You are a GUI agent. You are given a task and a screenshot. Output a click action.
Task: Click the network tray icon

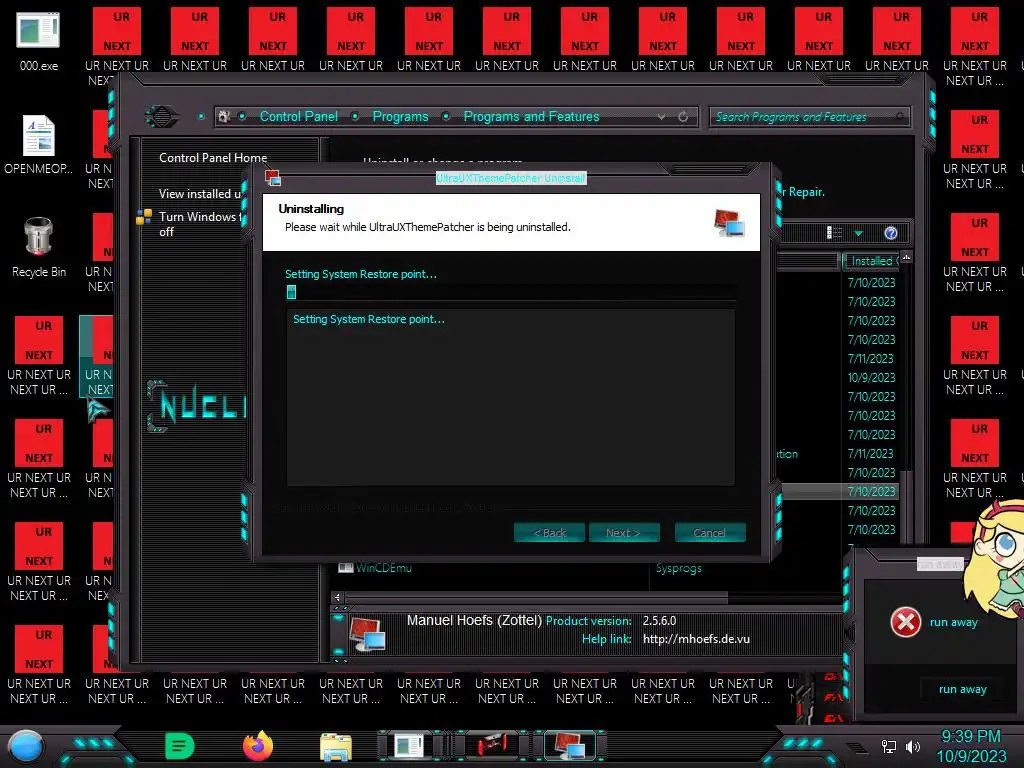(x=888, y=746)
